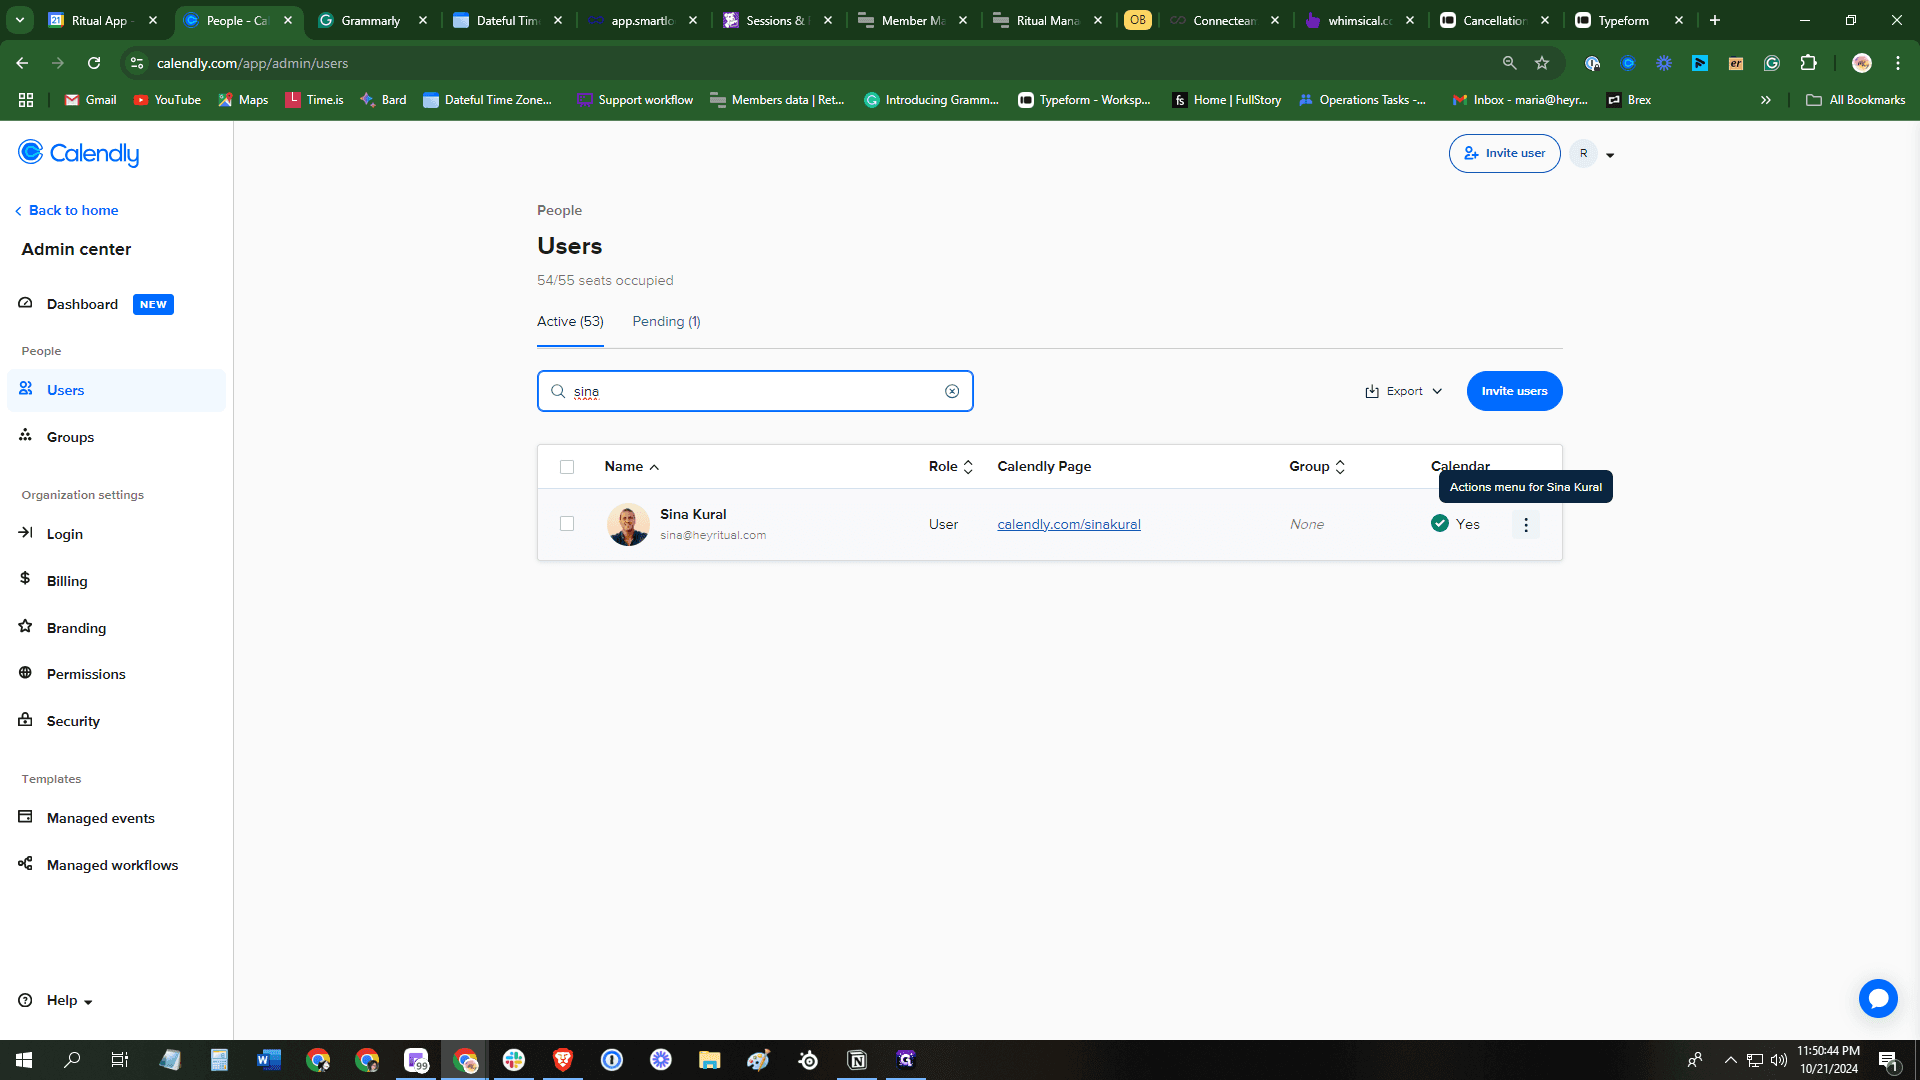Go back with the browser back arrow
This screenshot has width=1920, height=1080.
(22, 63)
